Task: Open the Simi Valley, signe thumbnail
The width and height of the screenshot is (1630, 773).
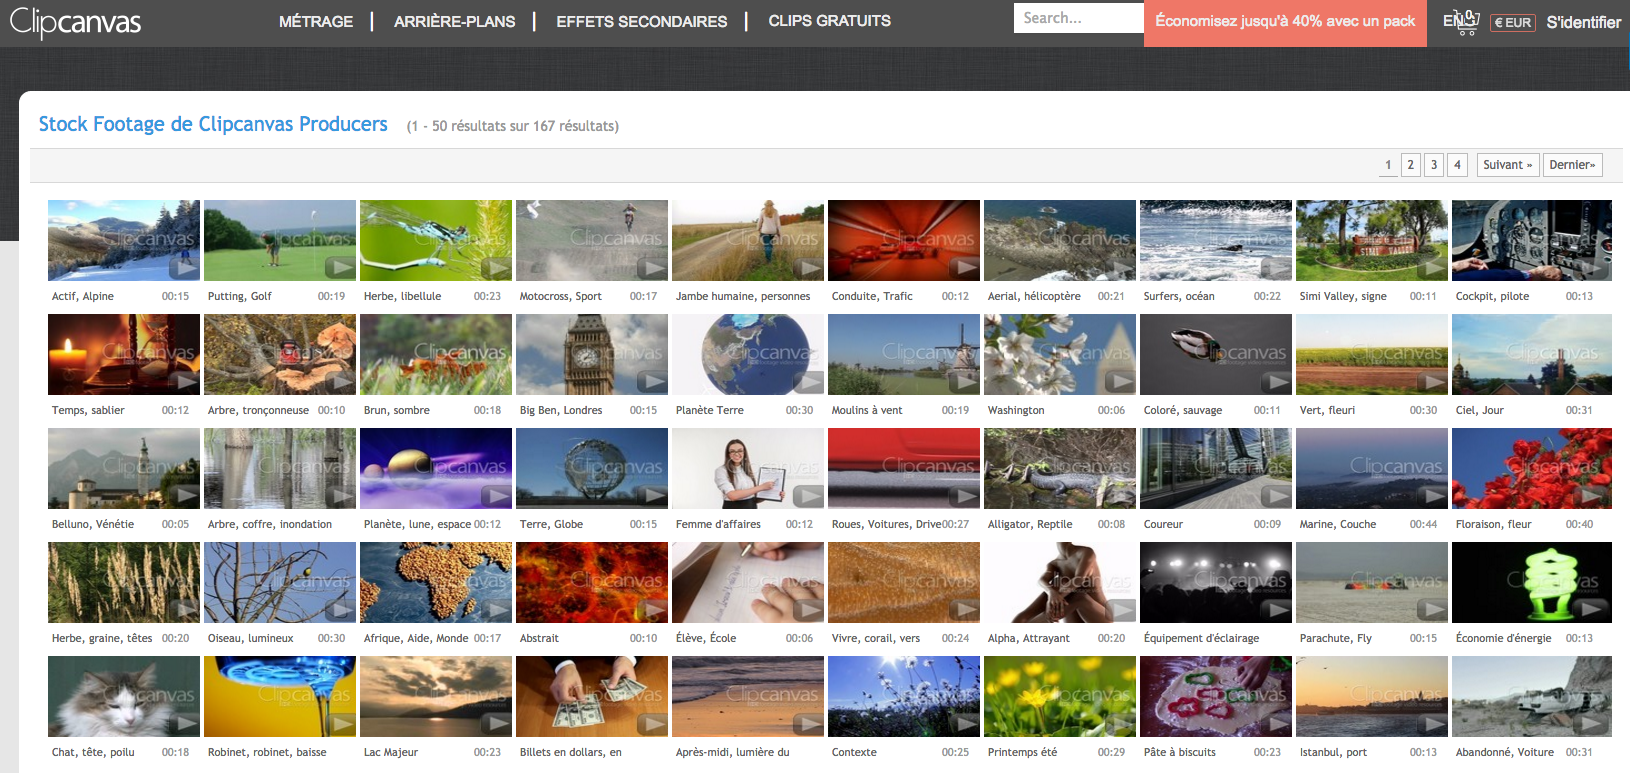Action: [x=1372, y=240]
